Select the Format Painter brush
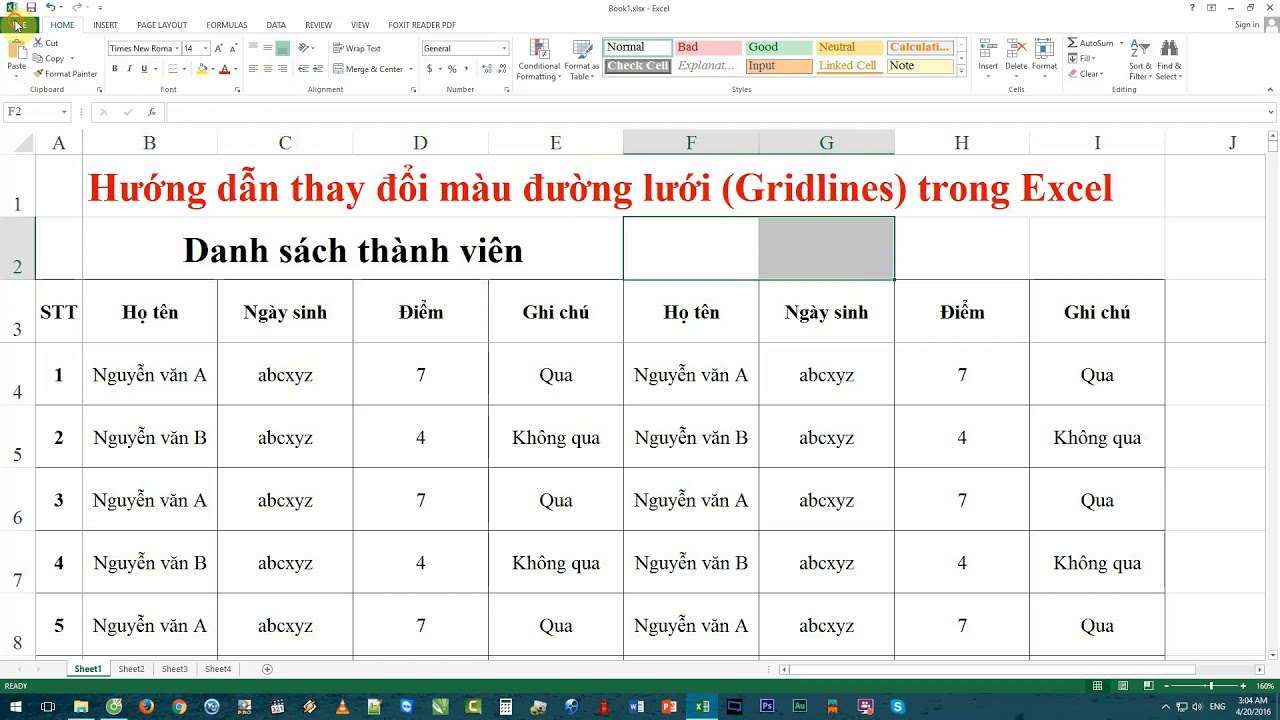This screenshot has width=1280, height=720. coord(38,74)
